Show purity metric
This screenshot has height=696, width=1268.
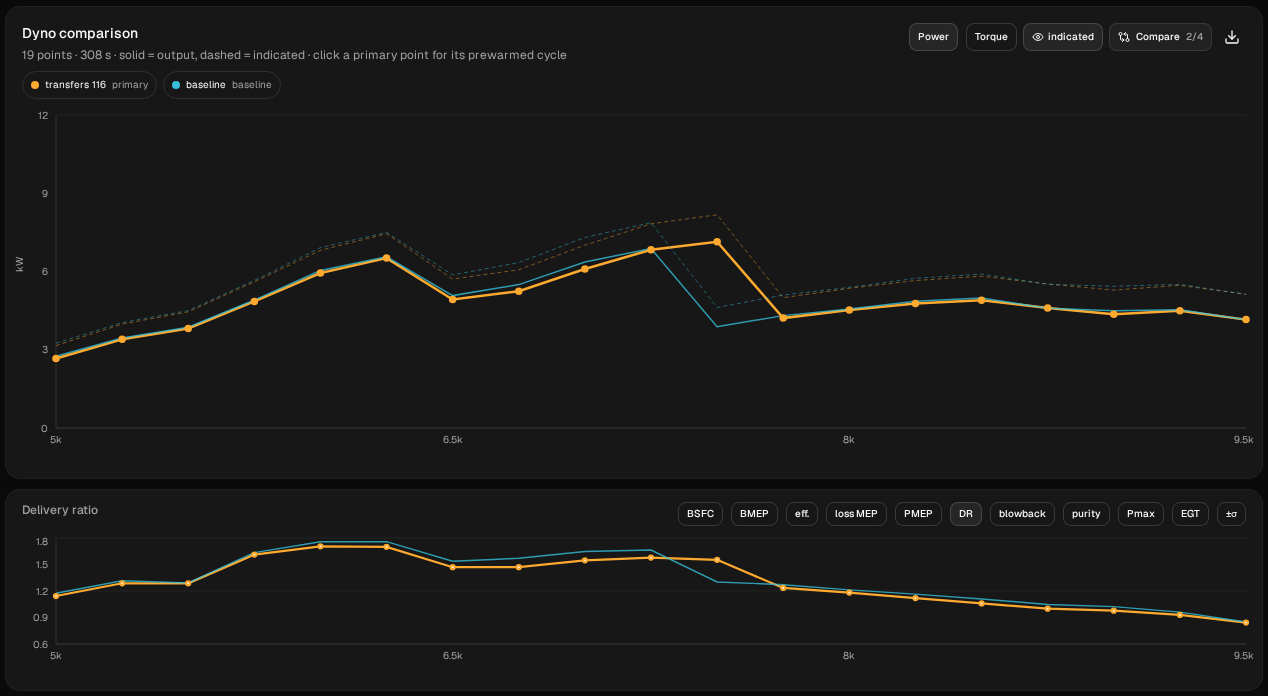tap(1086, 514)
